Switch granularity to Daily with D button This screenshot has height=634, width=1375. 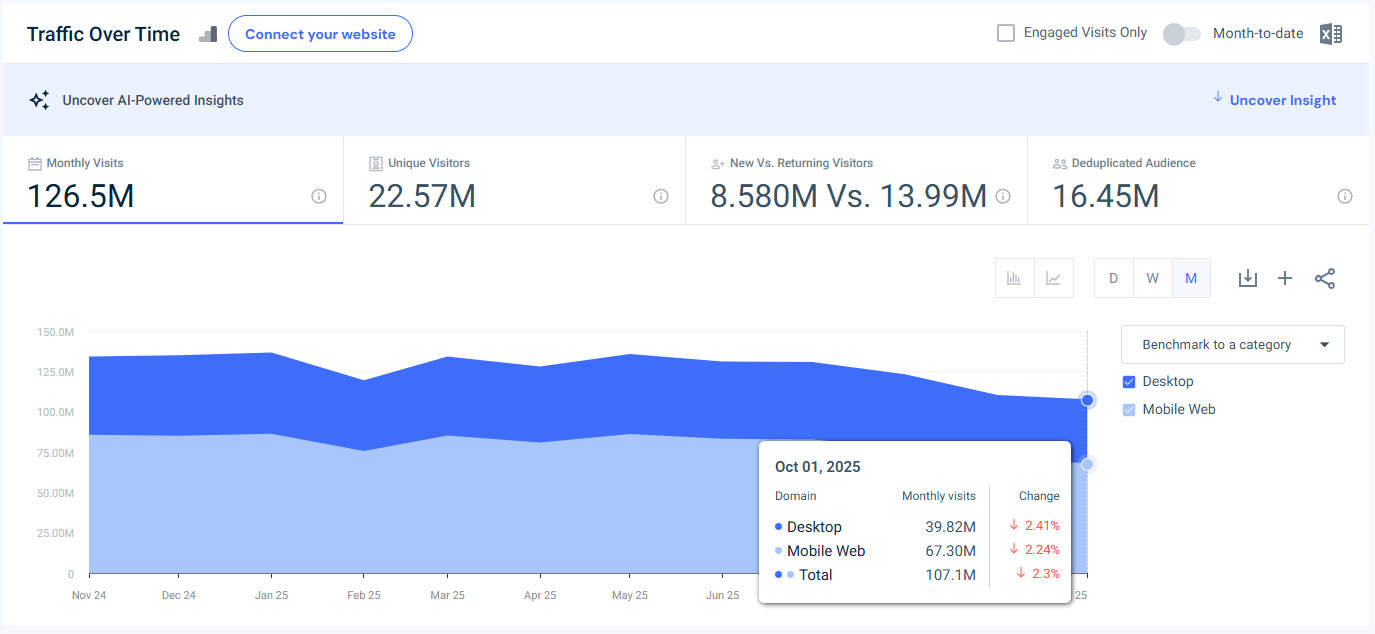tap(1113, 278)
